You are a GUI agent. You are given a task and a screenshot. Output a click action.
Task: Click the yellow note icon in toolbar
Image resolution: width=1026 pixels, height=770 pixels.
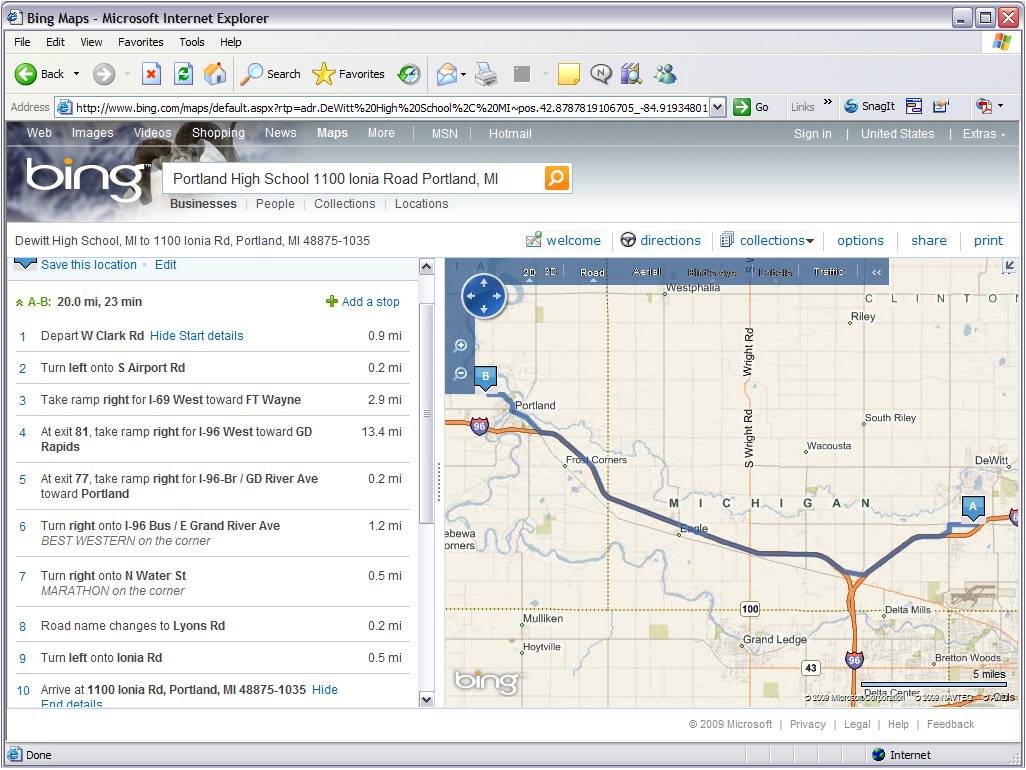pos(569,74)
